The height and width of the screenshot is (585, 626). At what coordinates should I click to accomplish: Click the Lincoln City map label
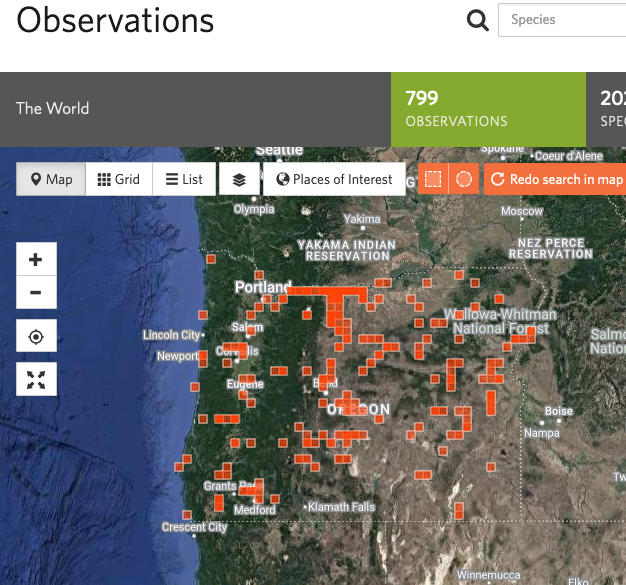(x=172, y=335)
